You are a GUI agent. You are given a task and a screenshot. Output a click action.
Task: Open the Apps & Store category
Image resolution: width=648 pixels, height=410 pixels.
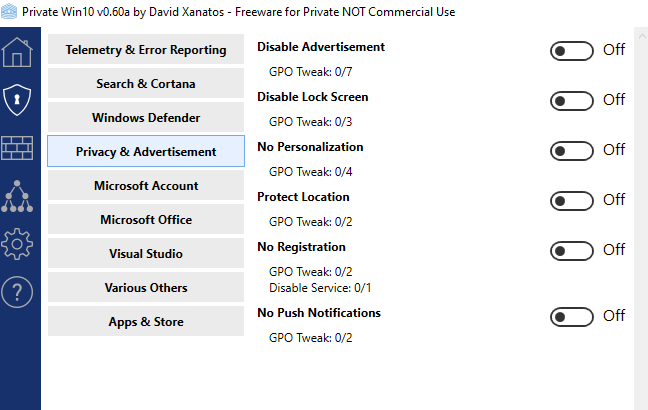point(146,322)
